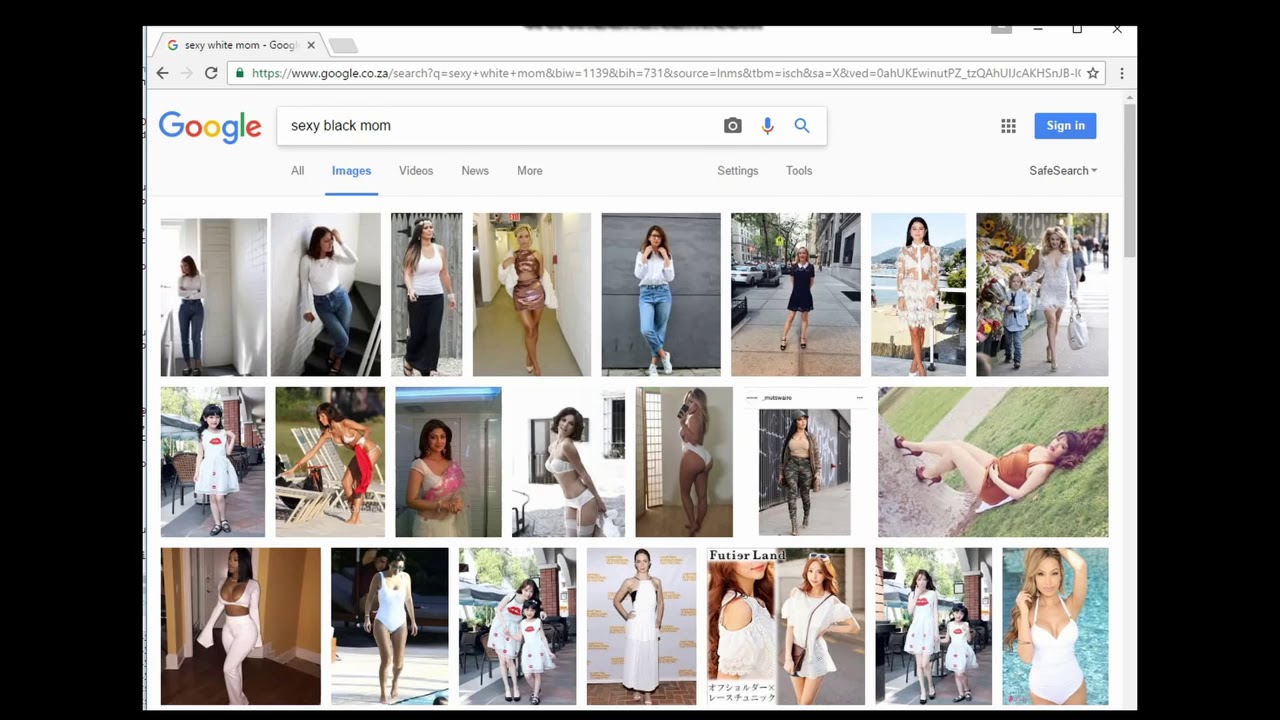Click the blue magnifier search icon
Viewport: 1280px width, 720px height.
(802, 125)
